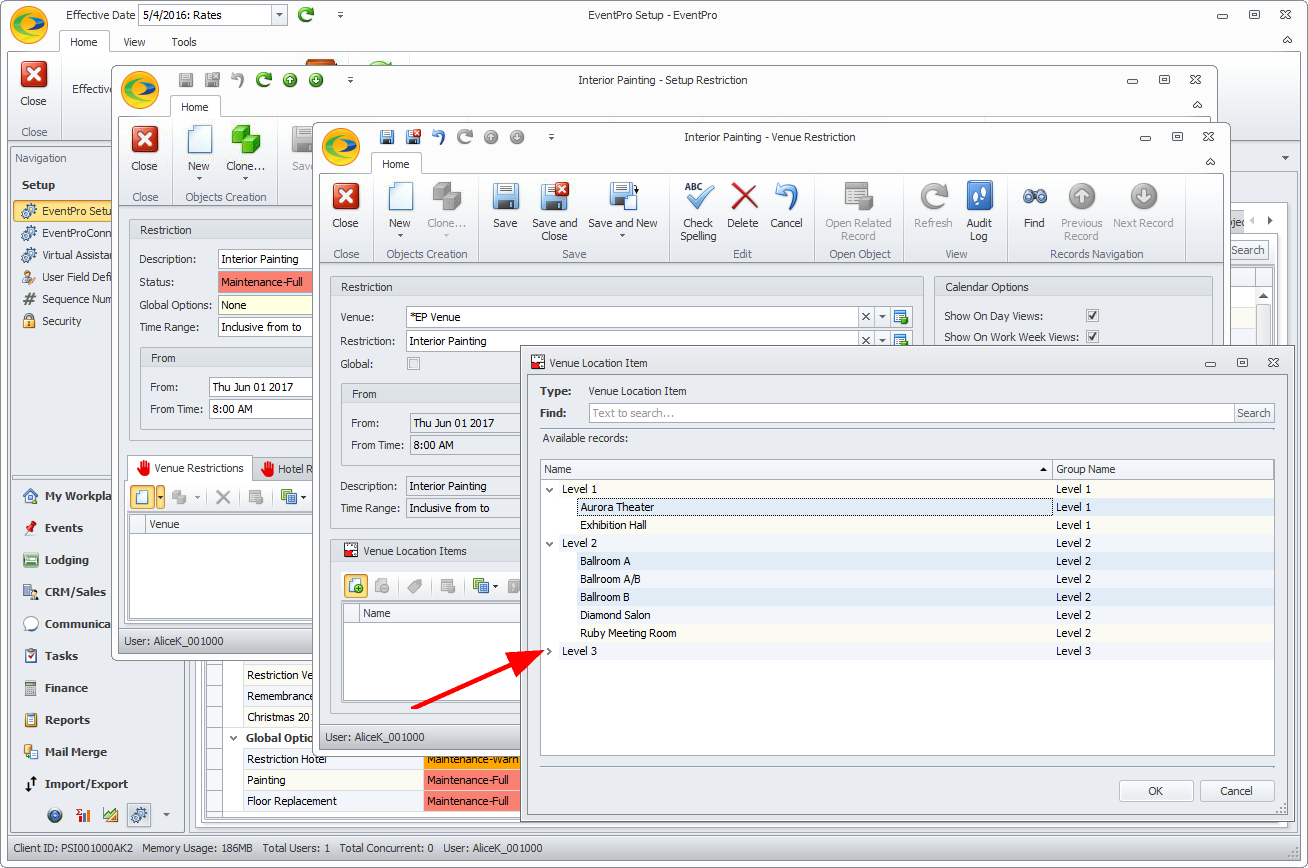Clear the Venue field with X

pos(866,317)
